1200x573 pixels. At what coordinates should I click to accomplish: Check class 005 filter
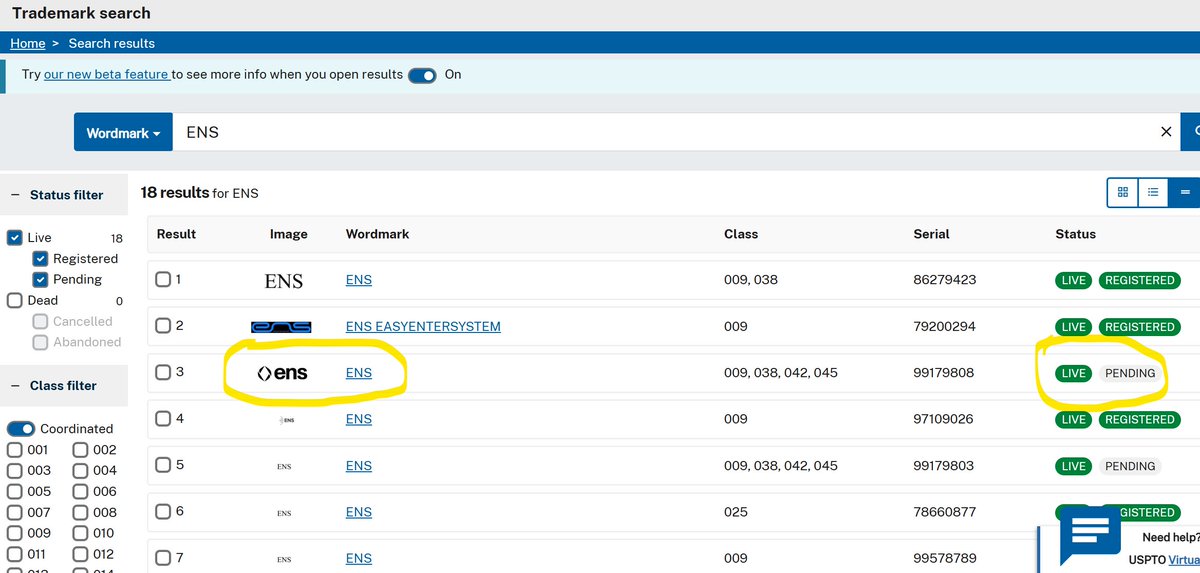[15, 491]
